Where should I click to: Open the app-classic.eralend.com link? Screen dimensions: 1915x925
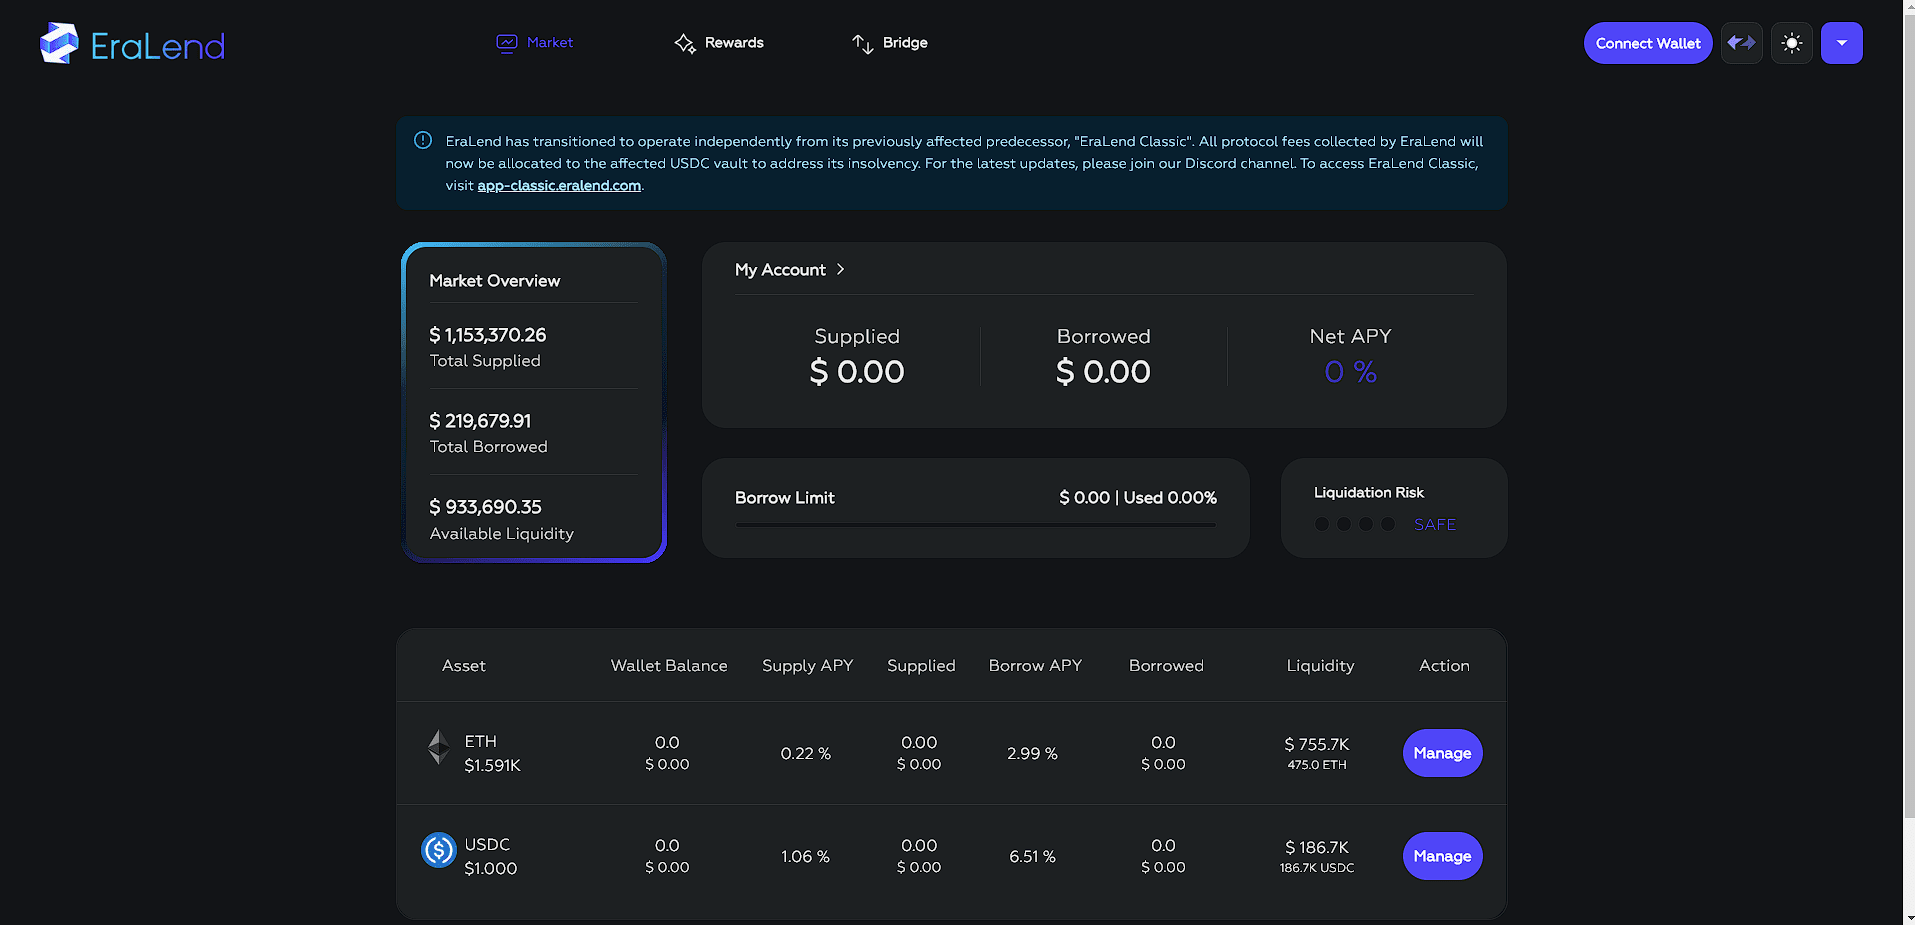pyautogui.click(x=559, y=186)
